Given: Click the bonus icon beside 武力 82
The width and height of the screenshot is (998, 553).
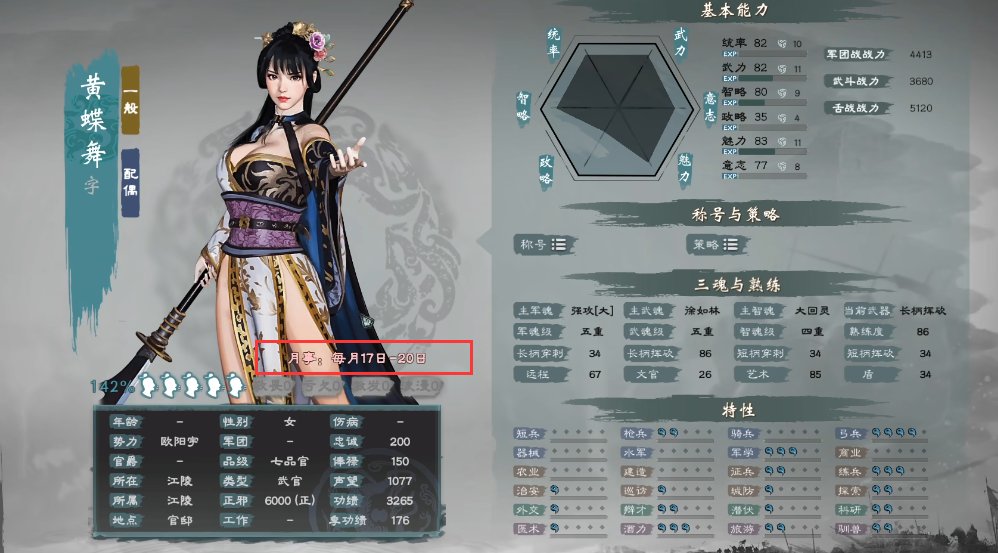Looking at the screenshot, I should [782, 68].
